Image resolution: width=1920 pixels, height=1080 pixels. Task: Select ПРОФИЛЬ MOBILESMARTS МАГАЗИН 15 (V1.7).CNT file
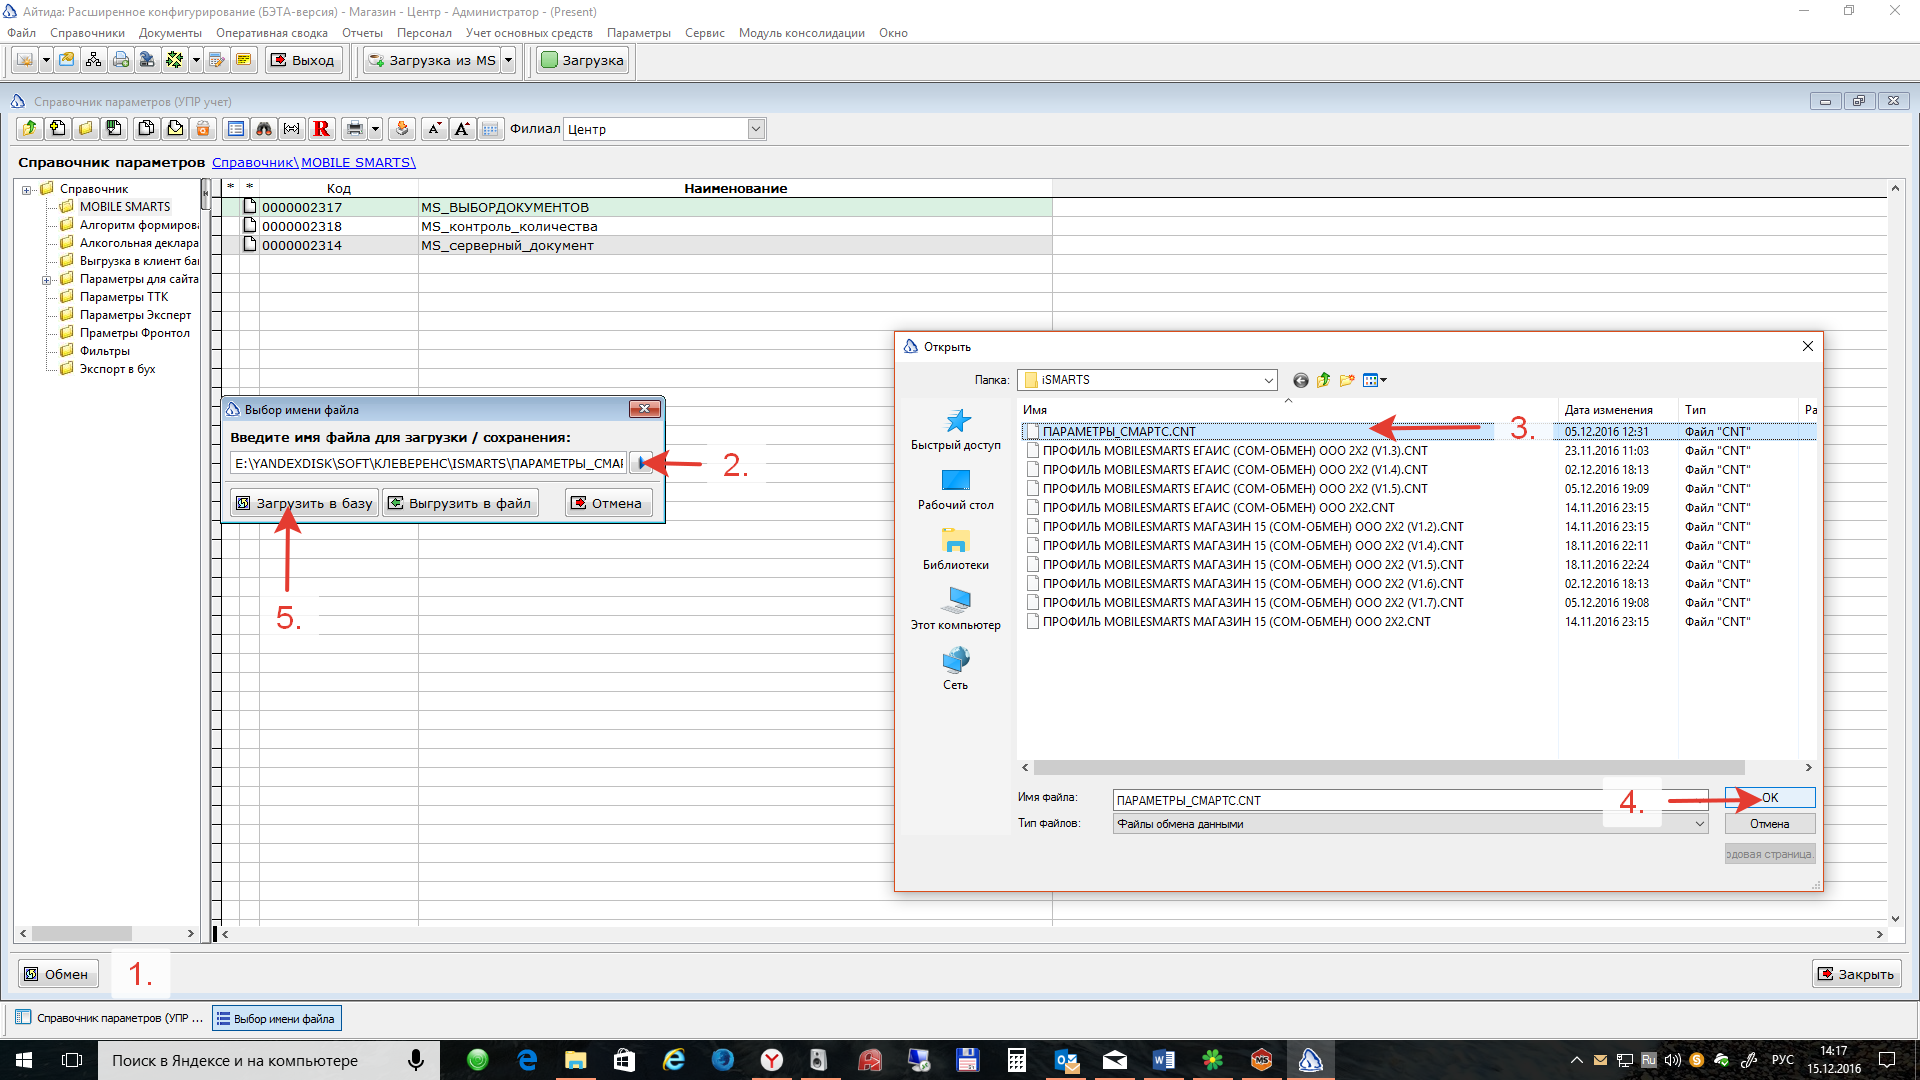coord(1252,603)
